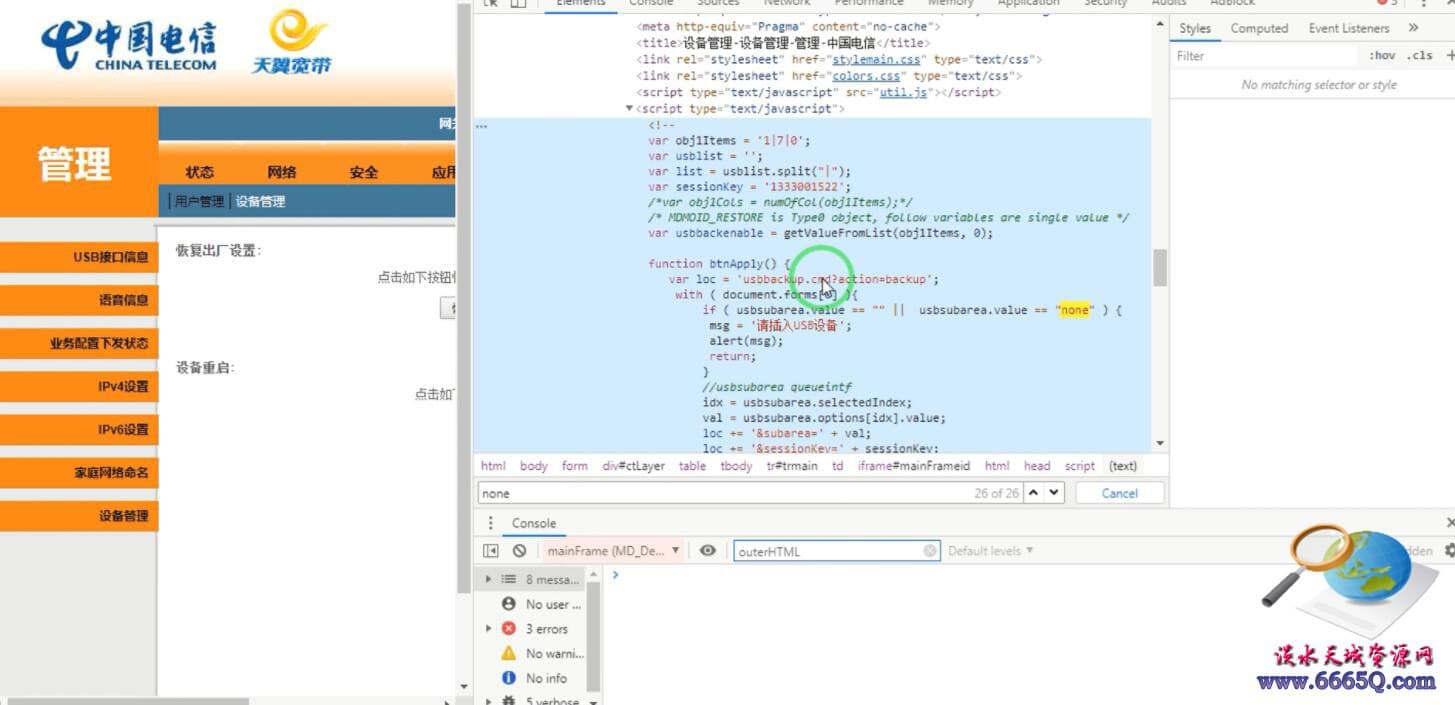Toggle the console sidebar panel icon
Image resolution: width=1455 pixels, height=705 pixels.
tap(490, 551)
